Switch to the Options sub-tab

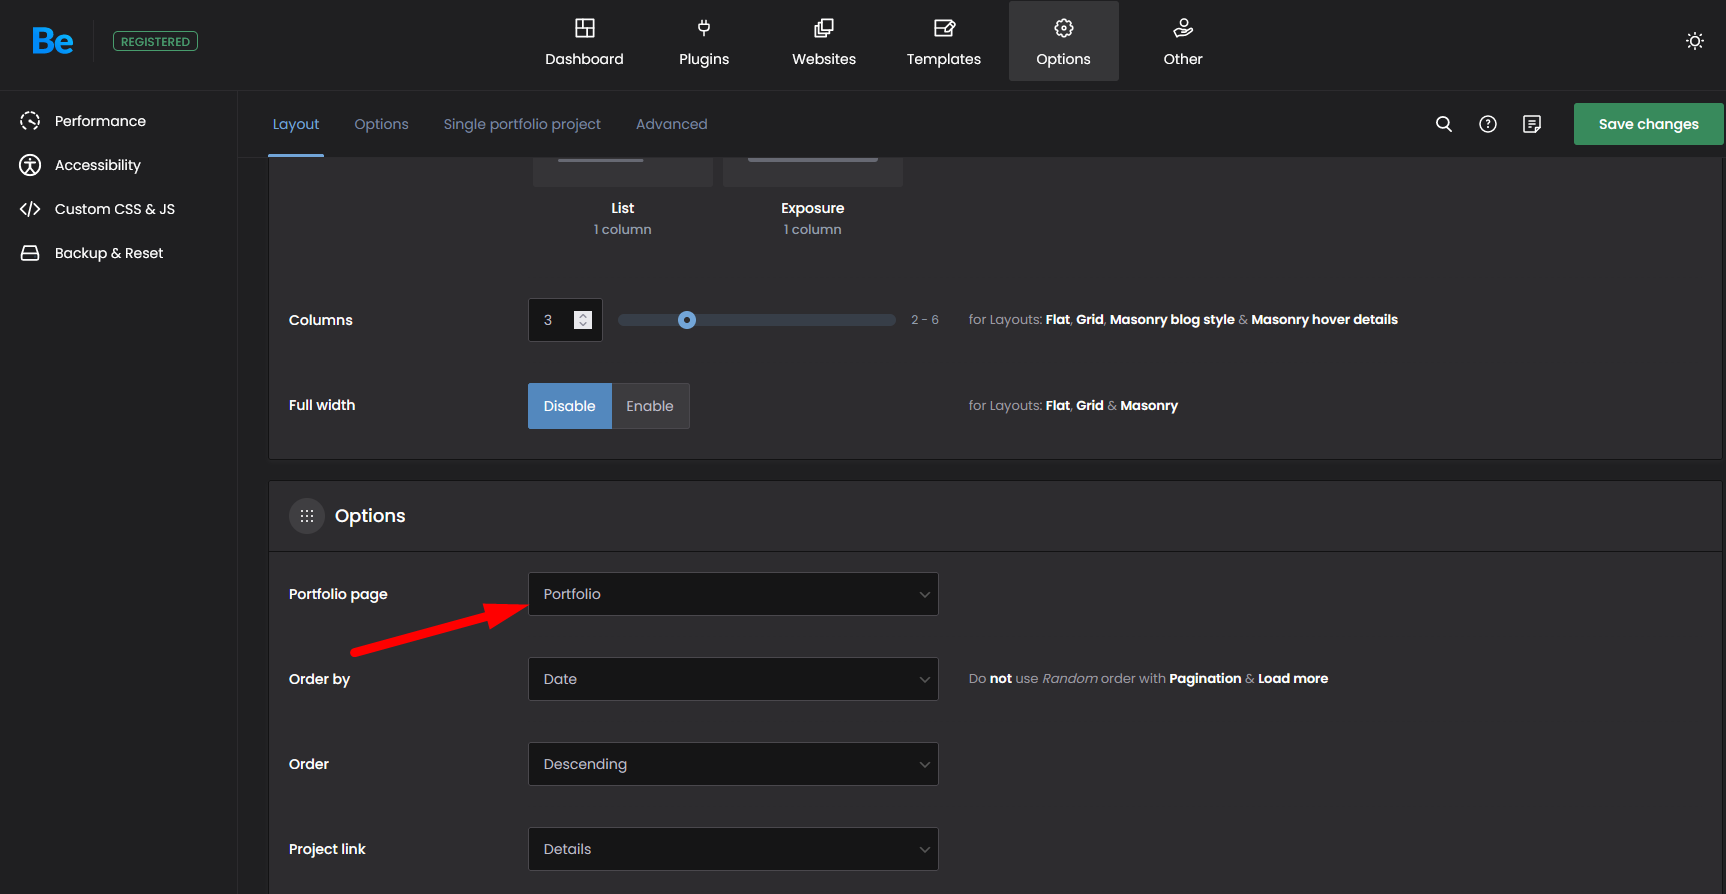coord(381,124)
